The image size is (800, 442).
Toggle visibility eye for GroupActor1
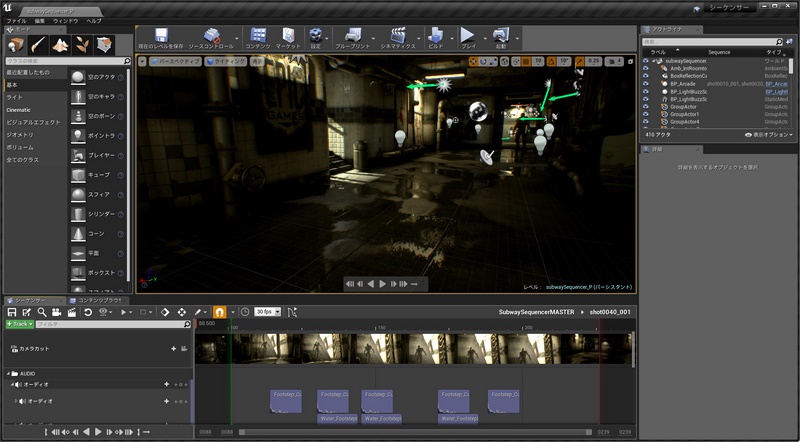tap(646, 114)
